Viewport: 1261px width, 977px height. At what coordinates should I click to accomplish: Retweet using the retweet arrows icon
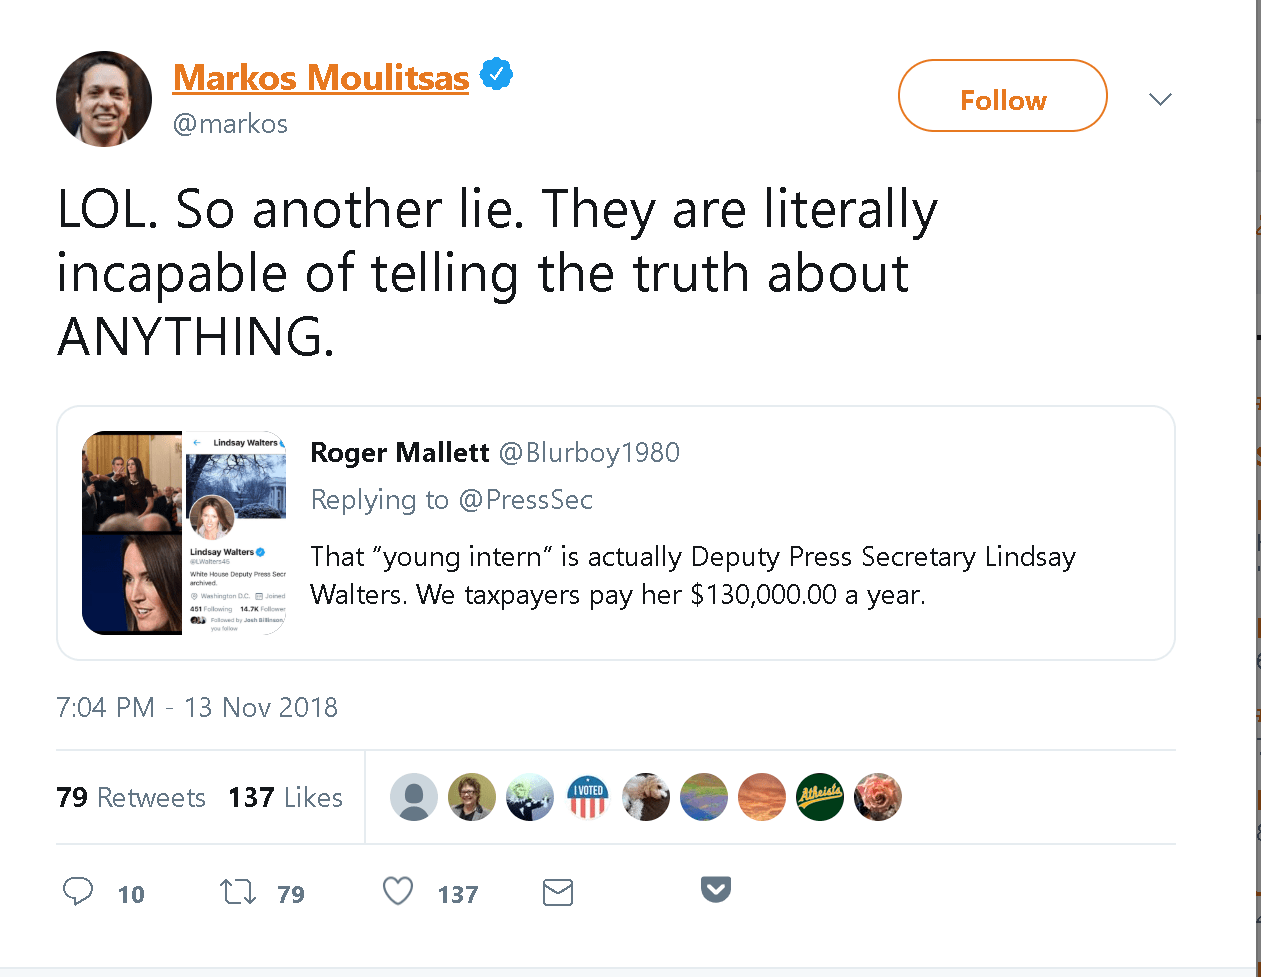pos(237,891)
